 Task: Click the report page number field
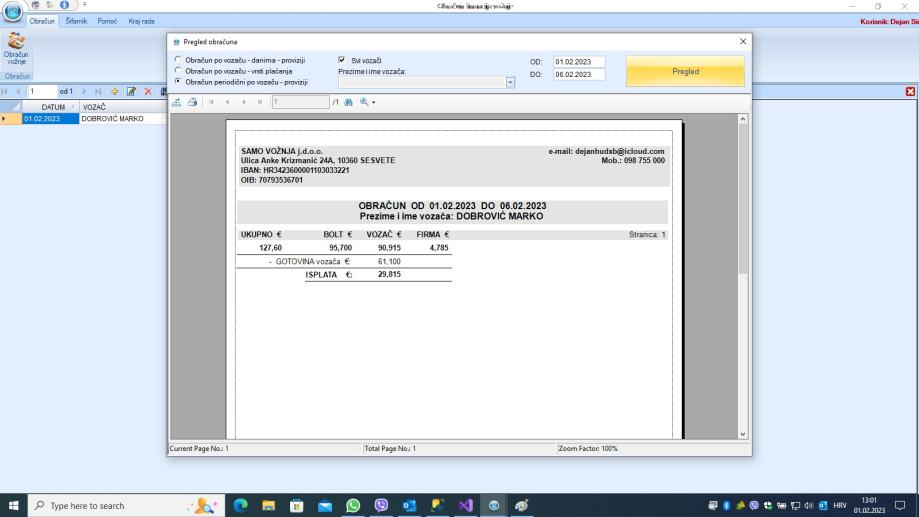pyautogui.click(x=300, y=102)
